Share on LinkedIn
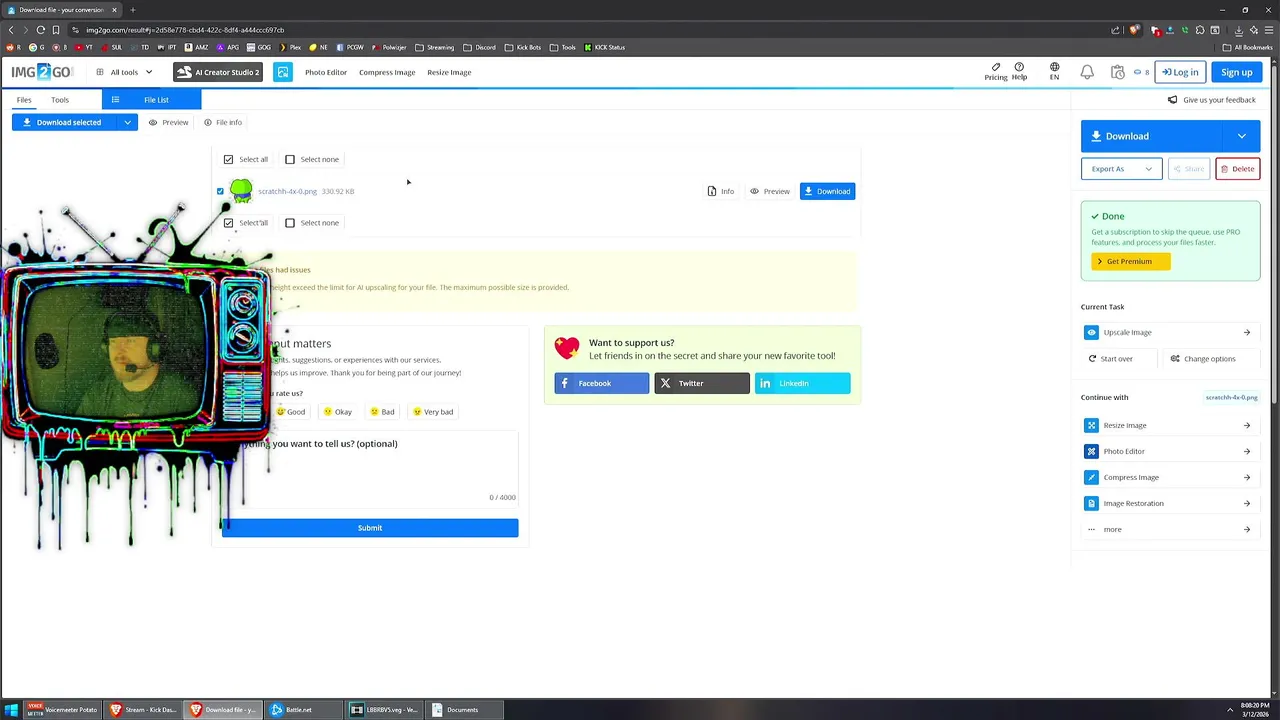The width and height of the screenshot is (1280, 720). (x=802, y=383)
